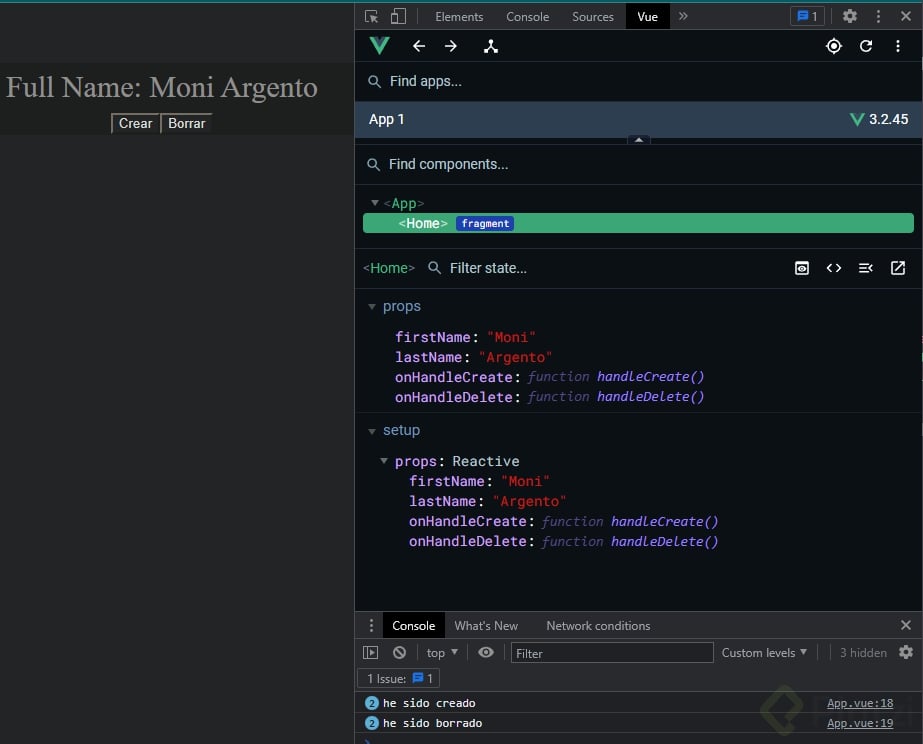This screenshot has height=744, width=923.
Task: Select the Home component row
Action: click(638, 224)
